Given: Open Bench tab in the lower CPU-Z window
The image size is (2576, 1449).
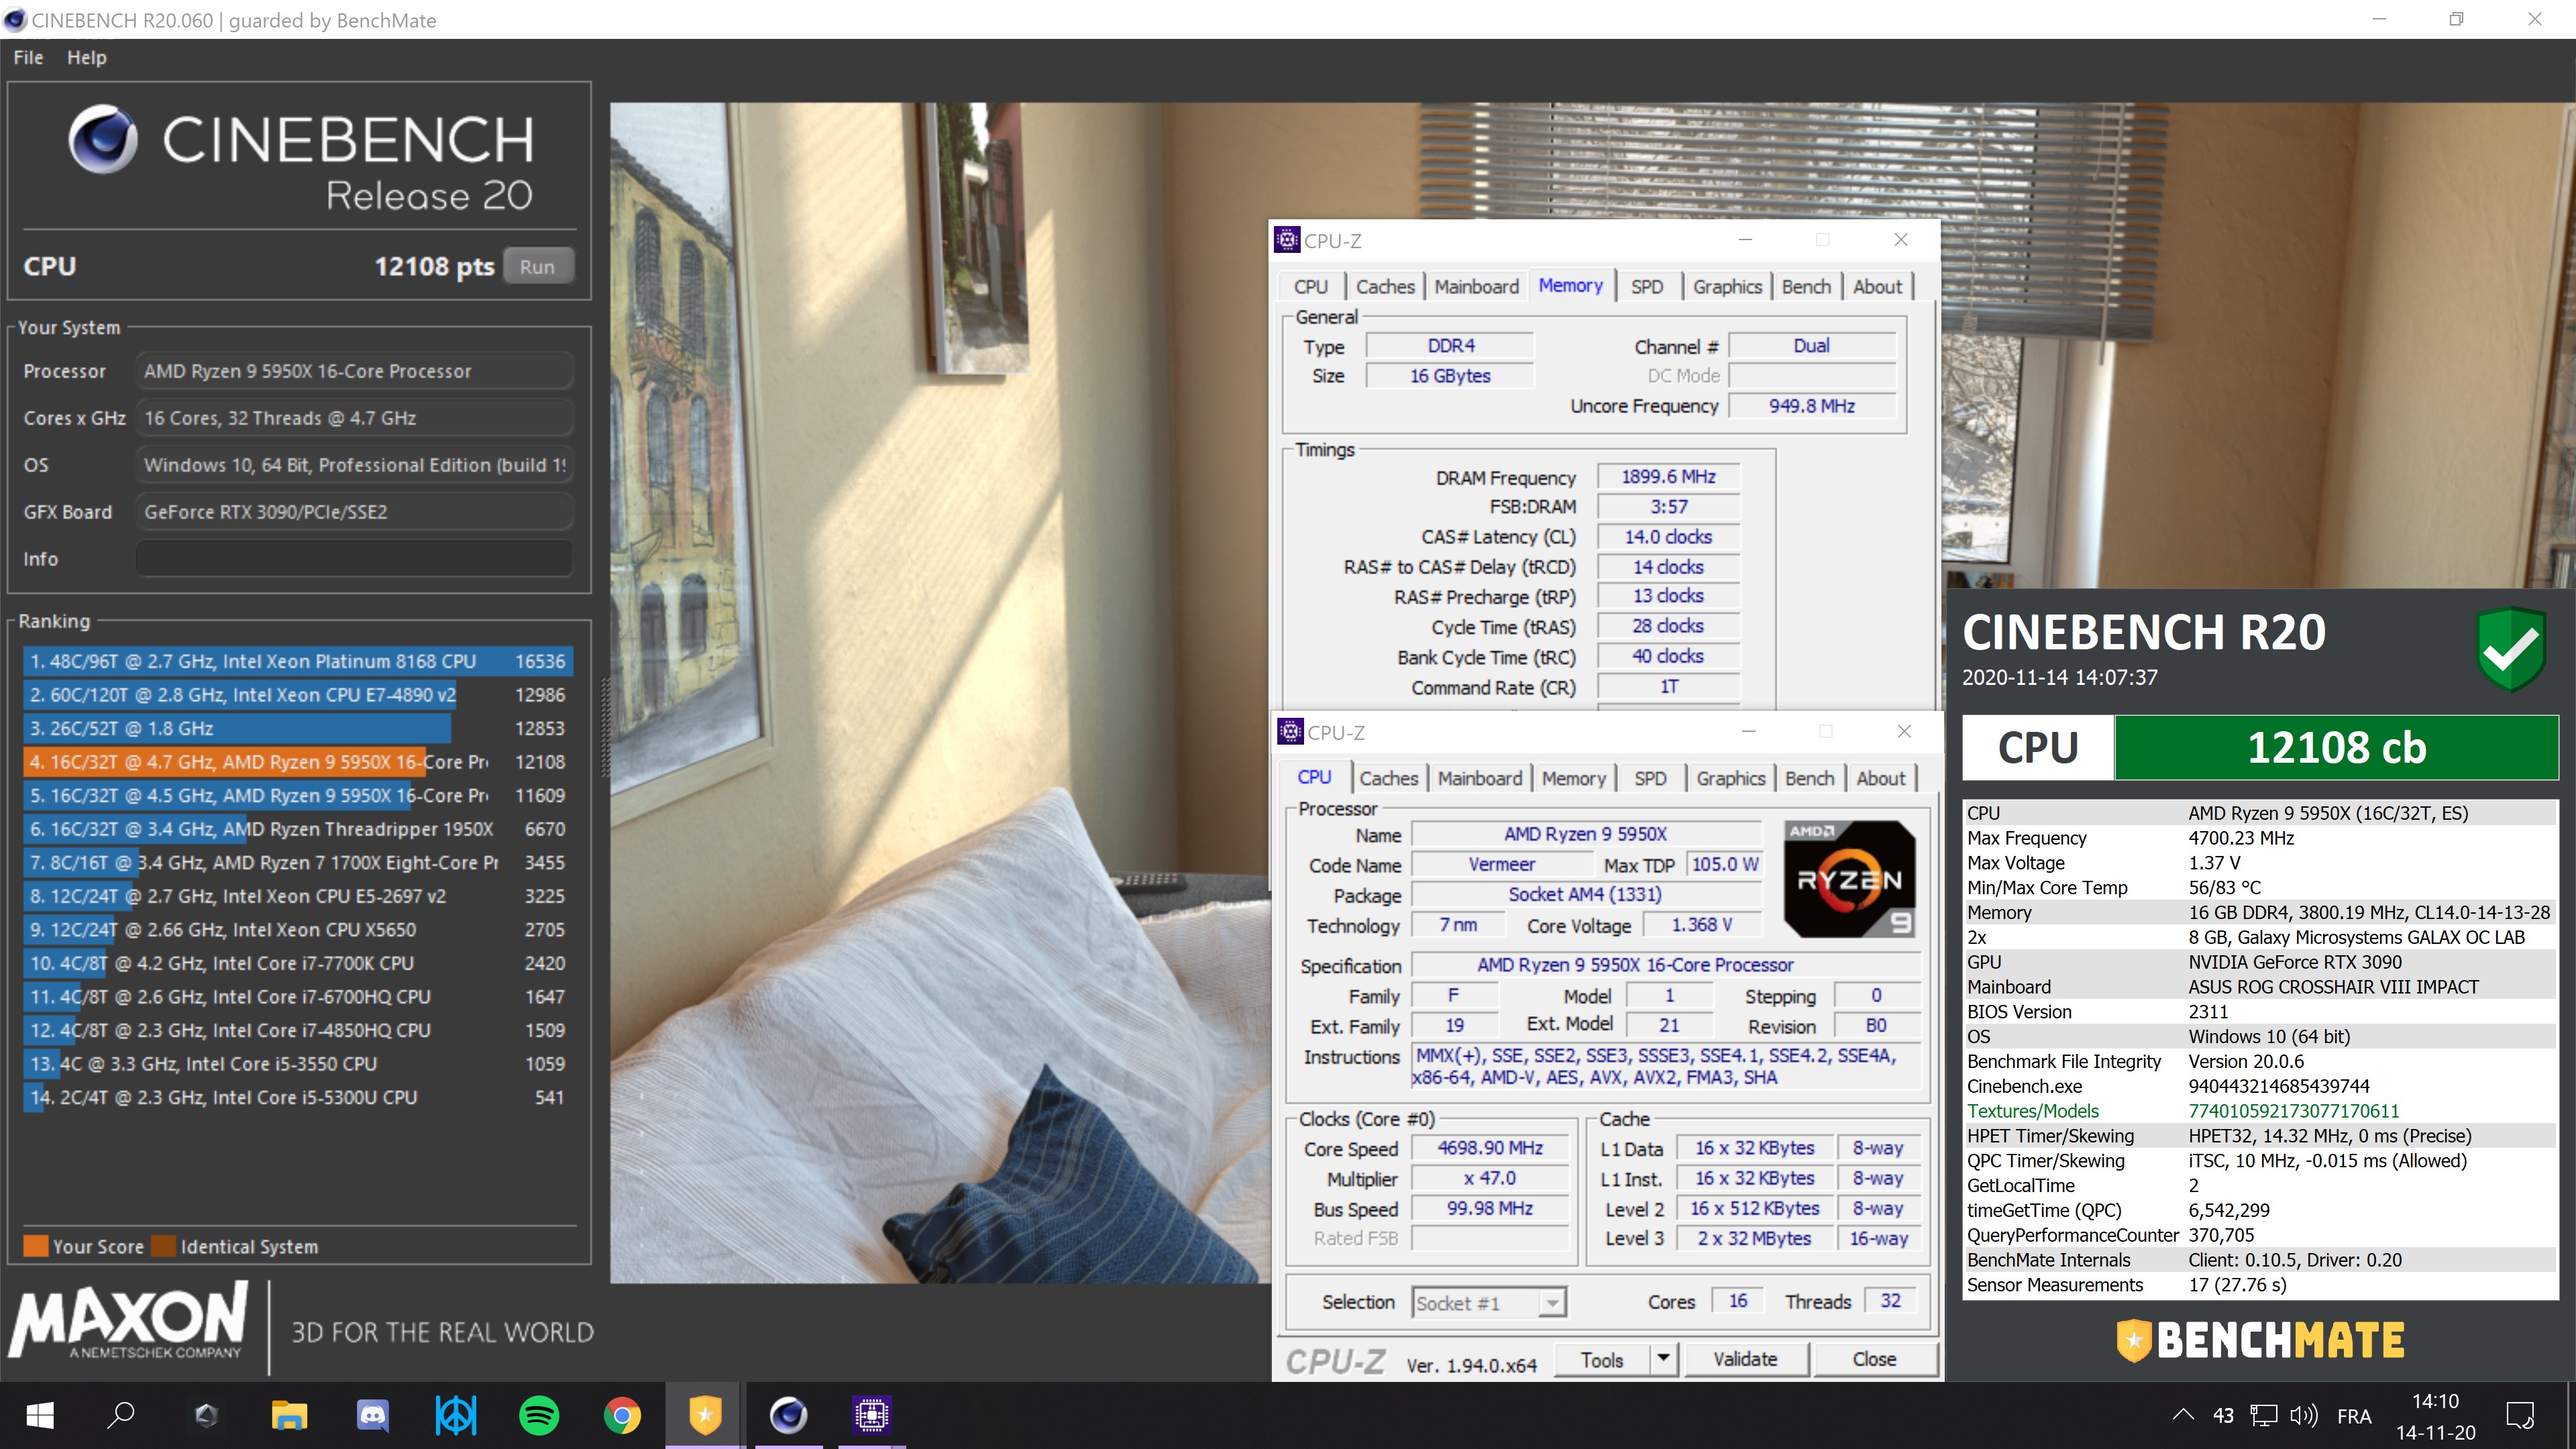Looking at the screenshot, I should pos(1810,779).
